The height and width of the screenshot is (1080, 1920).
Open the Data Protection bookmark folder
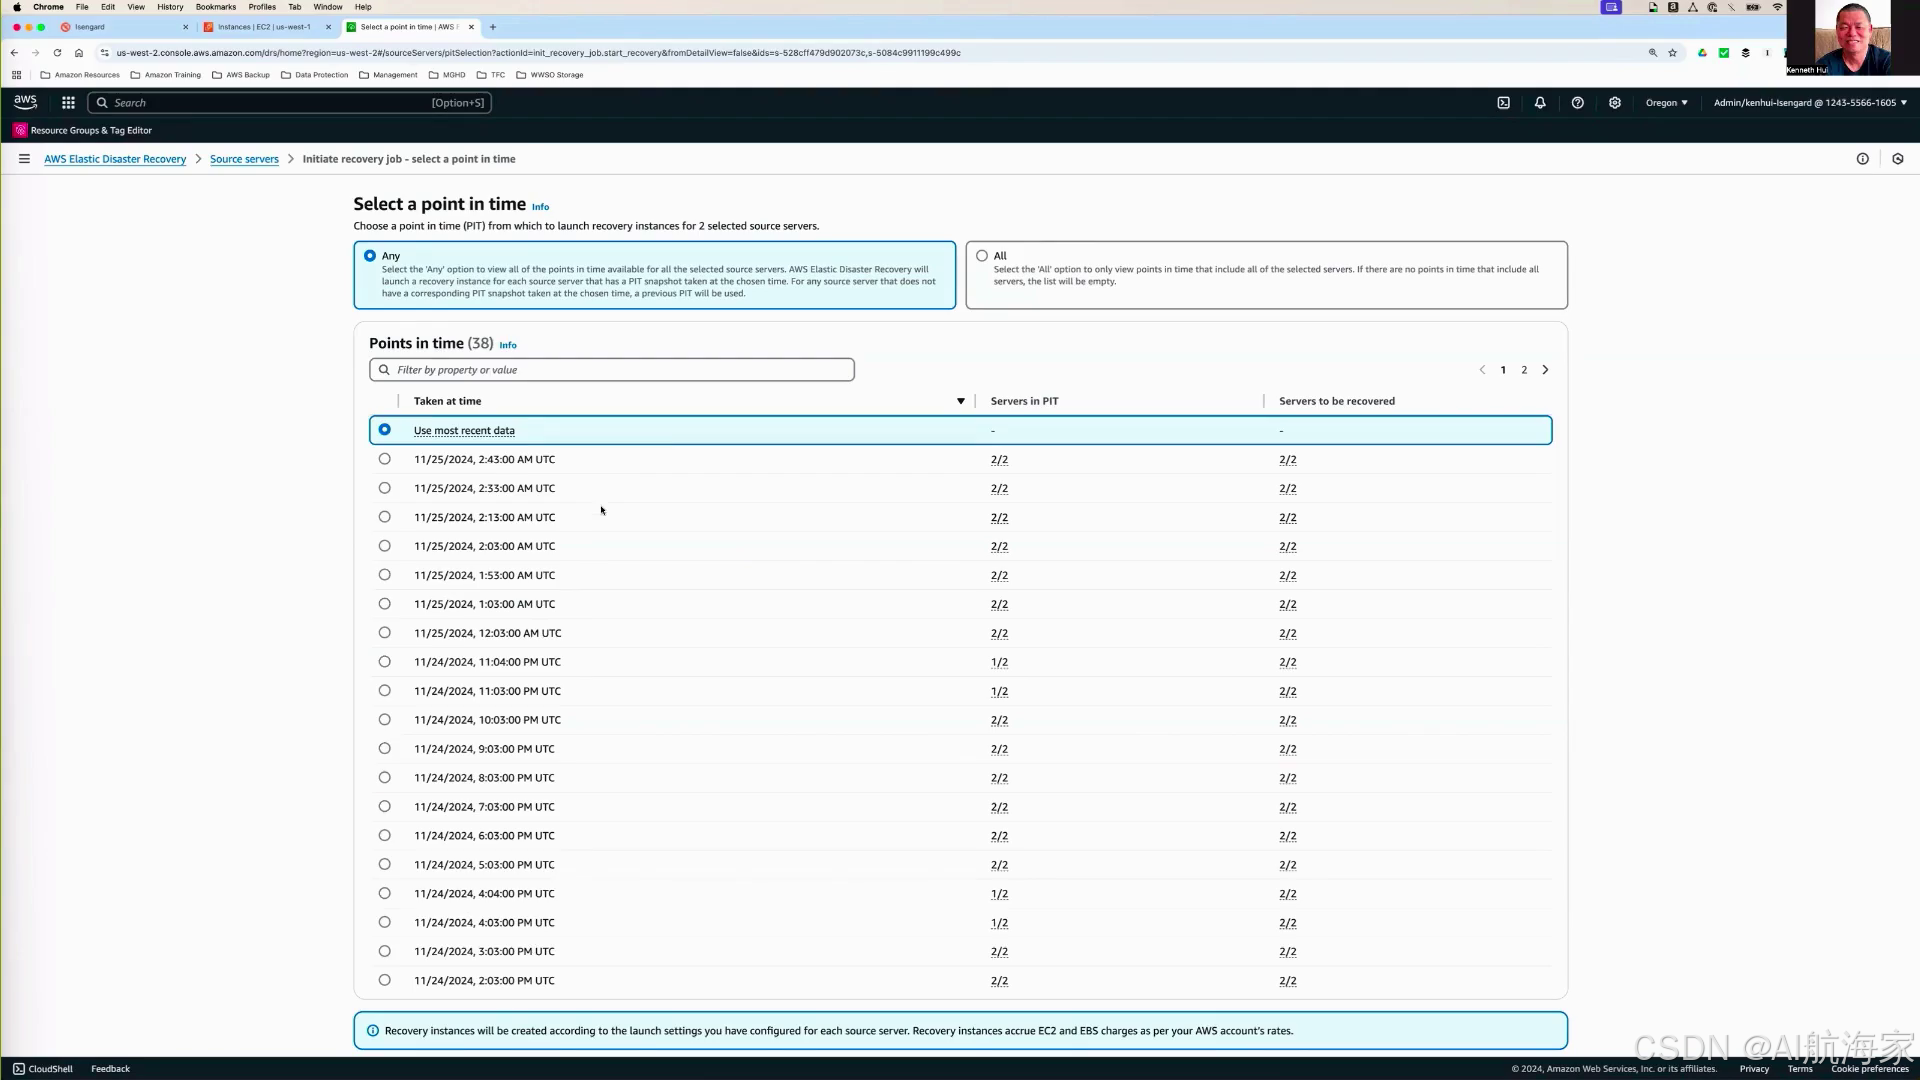[315, 75]
